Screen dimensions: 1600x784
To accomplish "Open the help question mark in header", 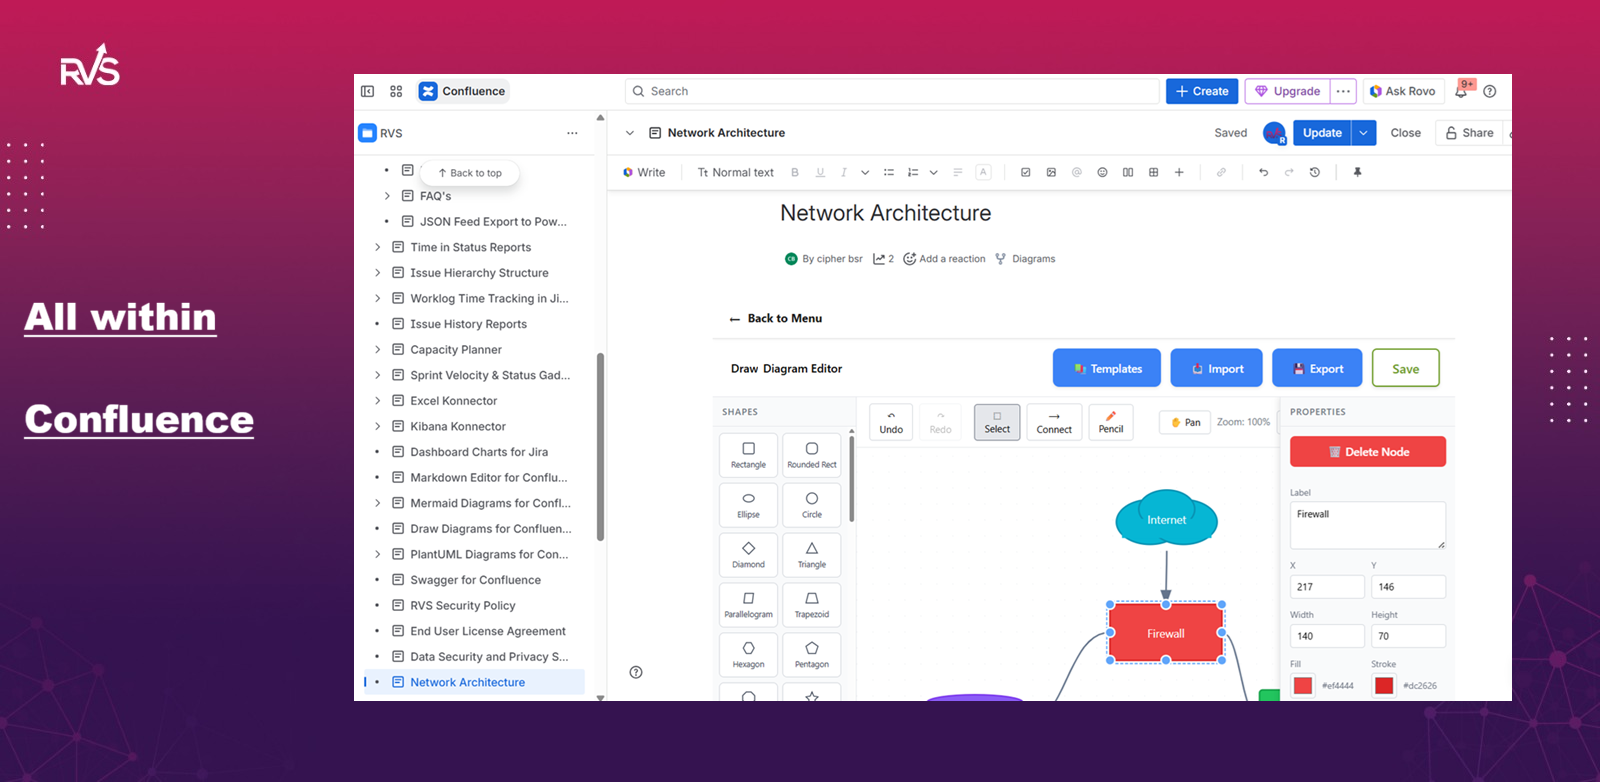I will 1490,91.
